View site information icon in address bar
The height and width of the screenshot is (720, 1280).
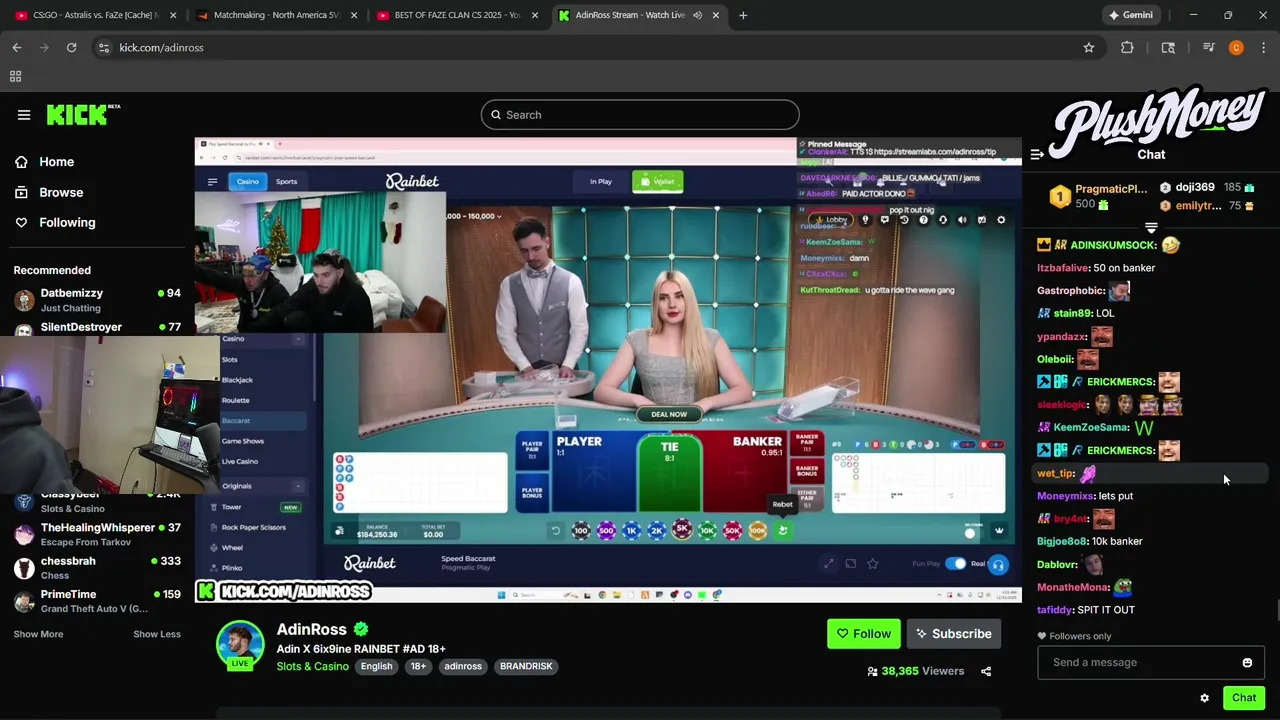pos(104,47)
